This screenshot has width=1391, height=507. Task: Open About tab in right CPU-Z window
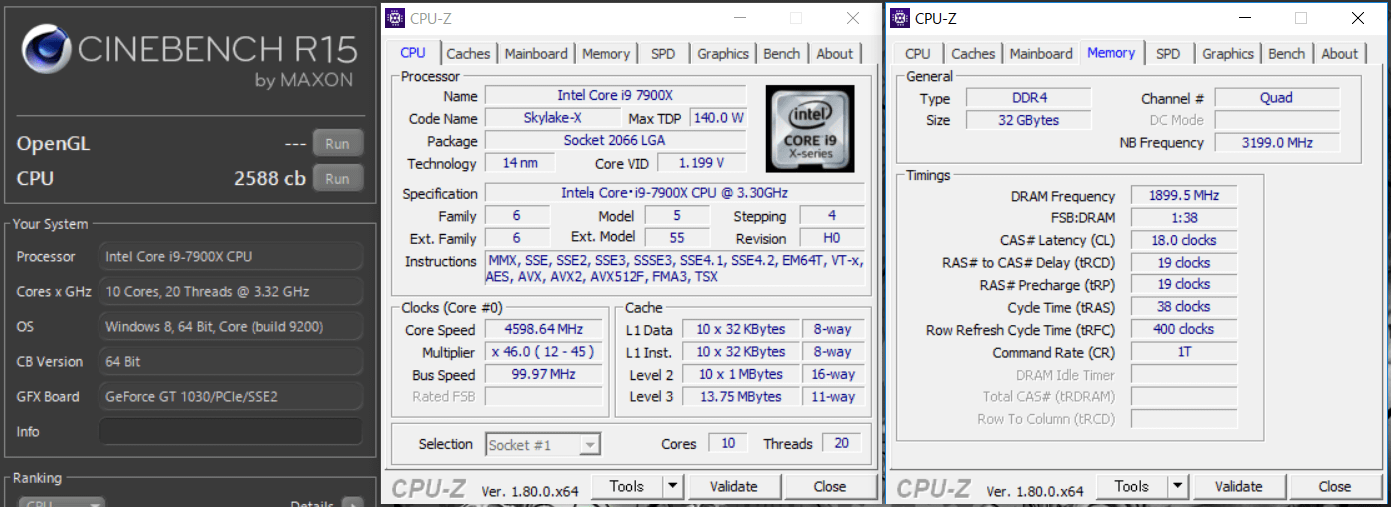coord(1340,54)
